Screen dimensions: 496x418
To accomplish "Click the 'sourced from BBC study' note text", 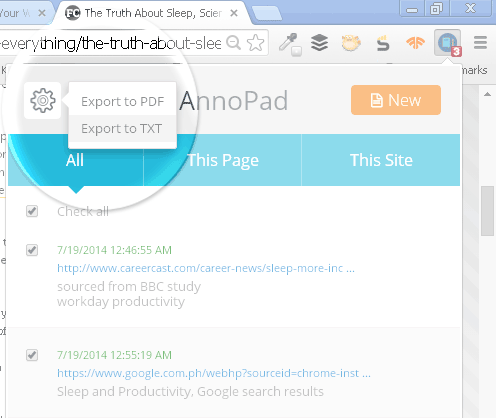I will (x=129, y=287).
